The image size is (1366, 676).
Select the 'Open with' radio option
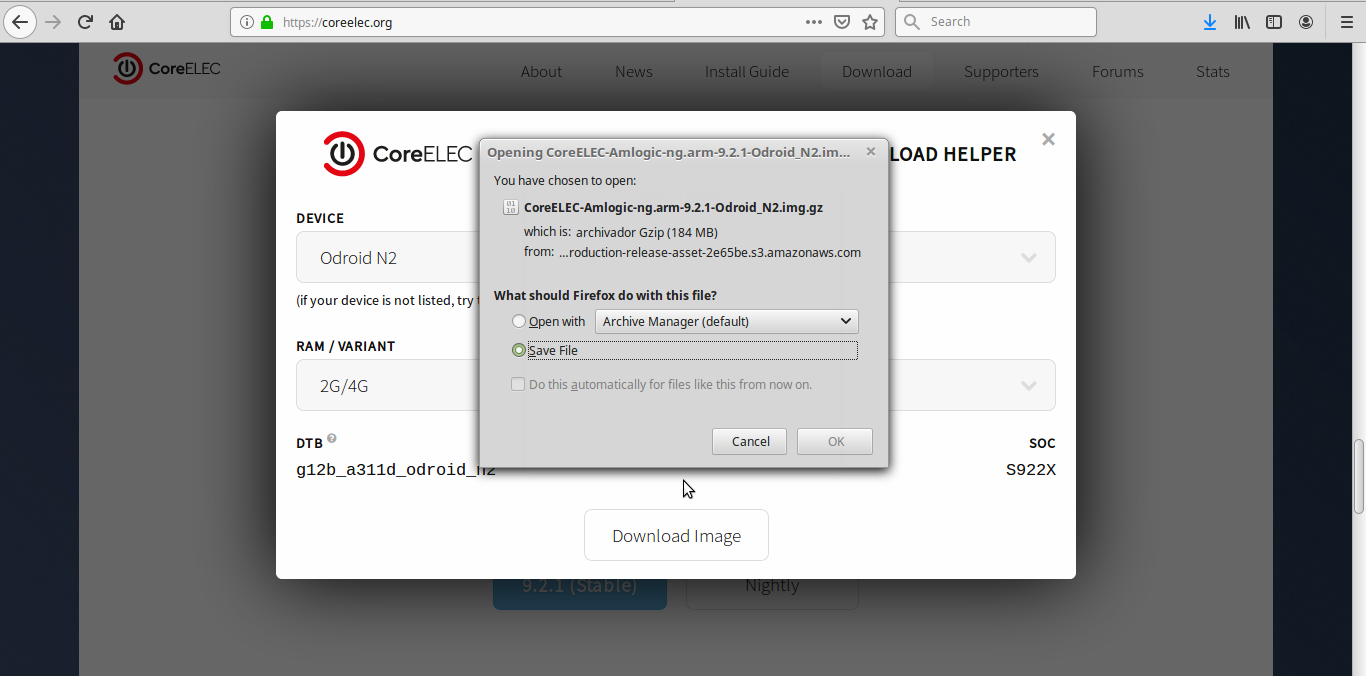519,322
